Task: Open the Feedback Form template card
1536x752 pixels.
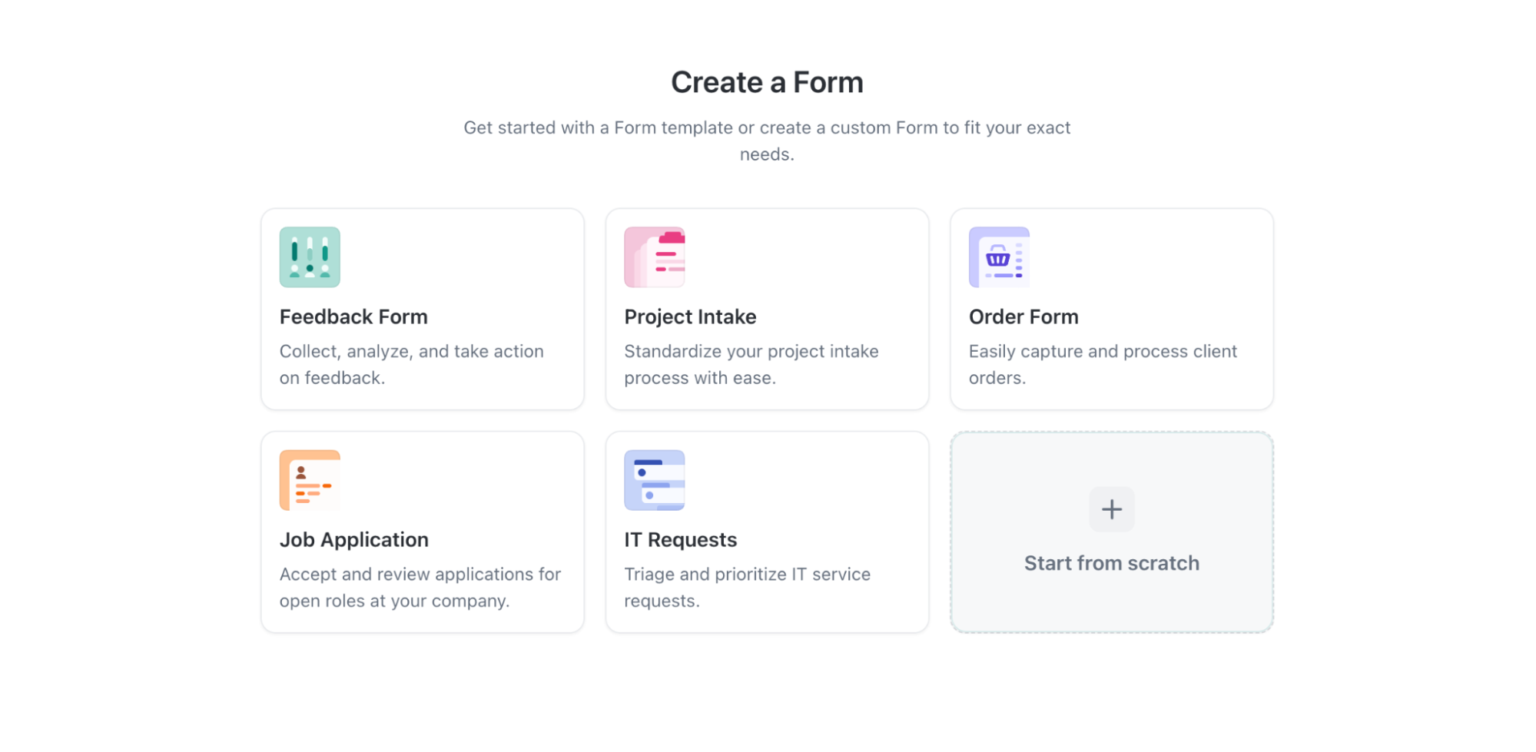Action: point(422,309)
